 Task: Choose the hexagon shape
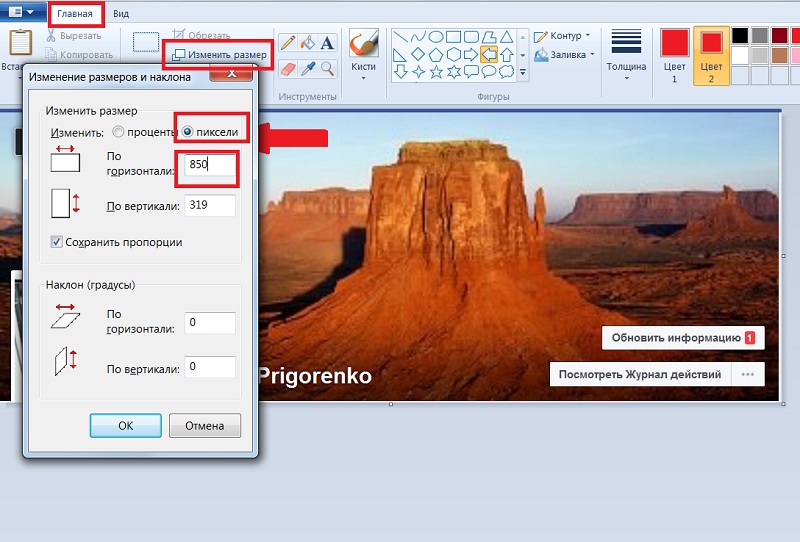454,54
